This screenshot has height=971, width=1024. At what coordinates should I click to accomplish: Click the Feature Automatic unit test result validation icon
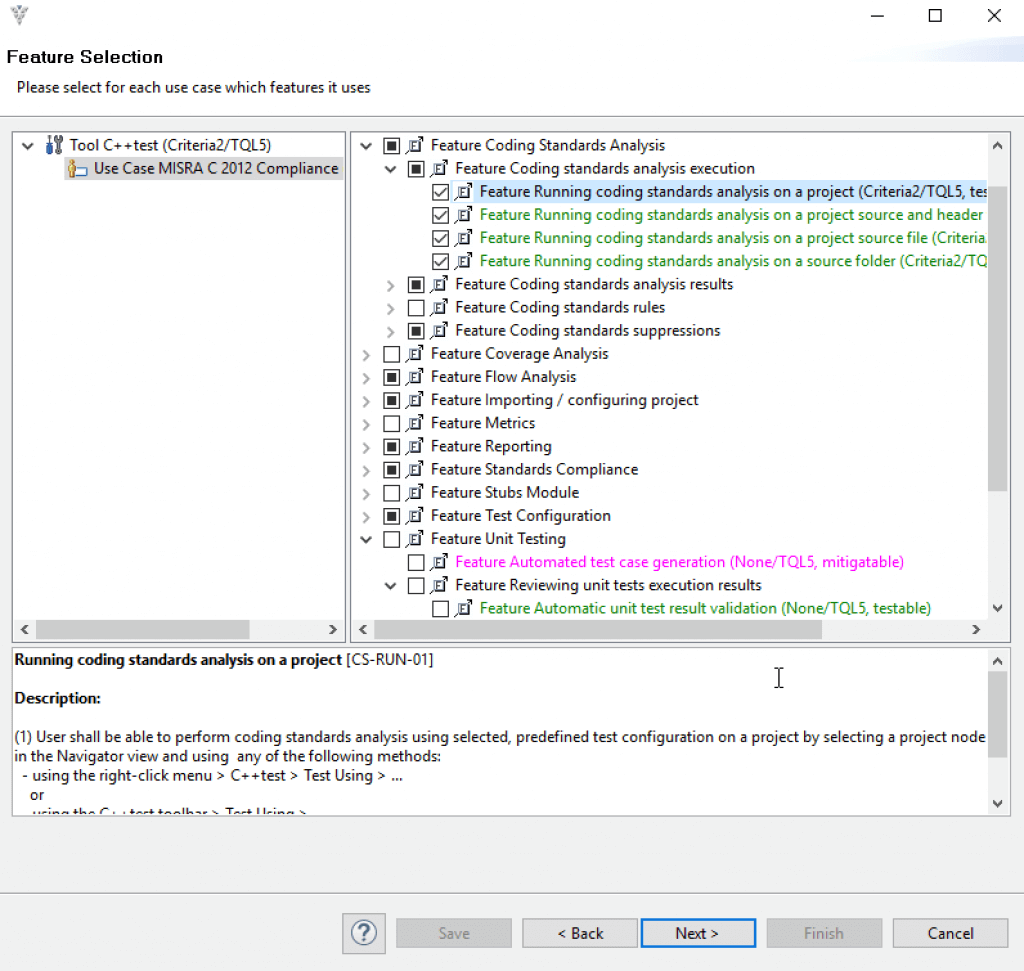(463, 609)
